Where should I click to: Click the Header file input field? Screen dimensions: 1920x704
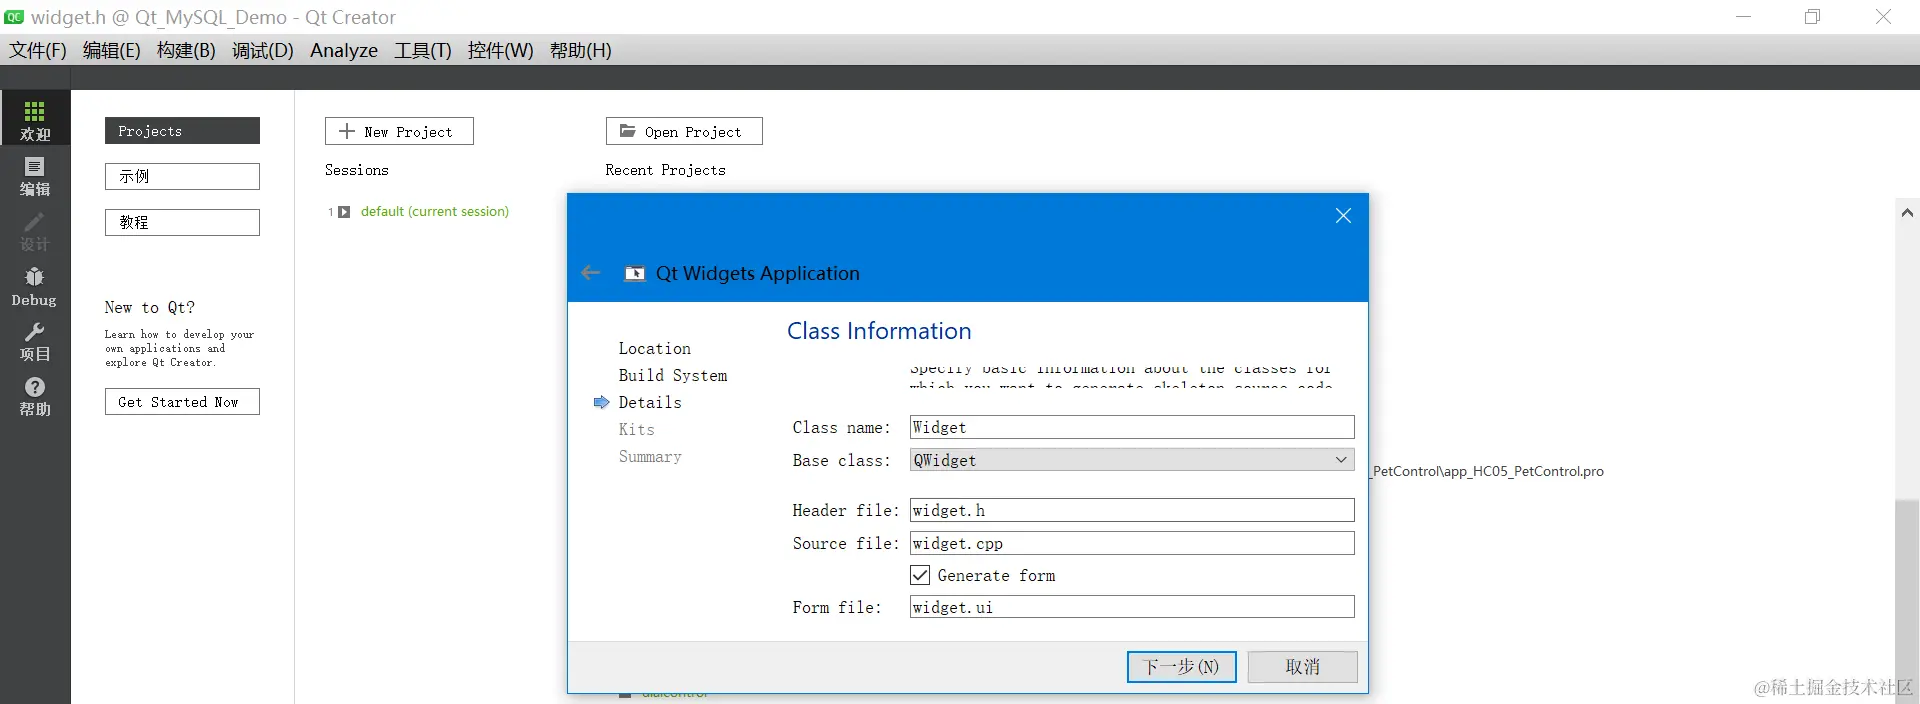click(x=1132, y=510)
